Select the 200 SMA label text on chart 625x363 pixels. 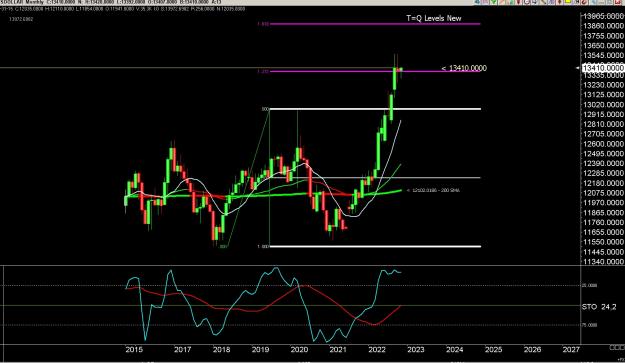click(x=433, y=190)
